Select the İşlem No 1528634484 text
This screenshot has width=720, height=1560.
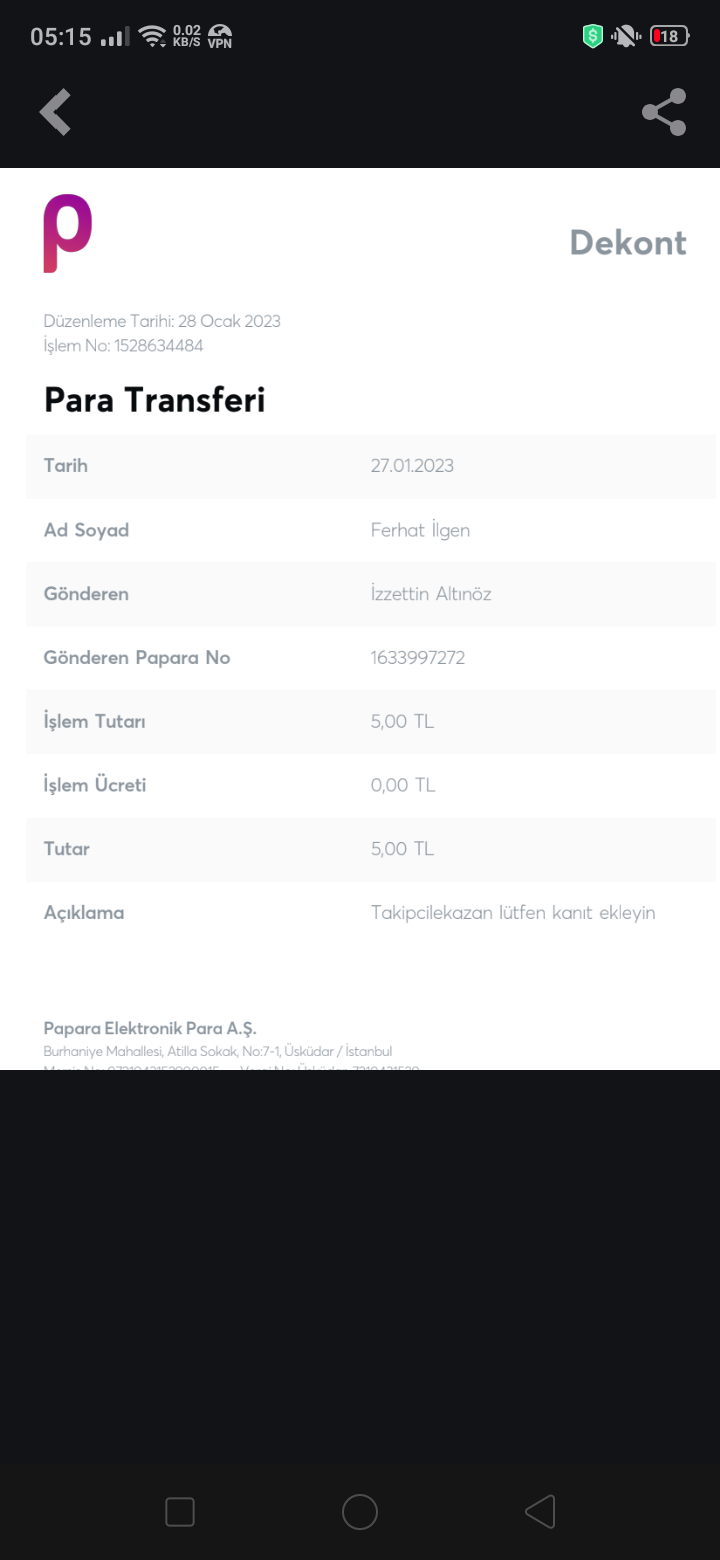point(124,346)
